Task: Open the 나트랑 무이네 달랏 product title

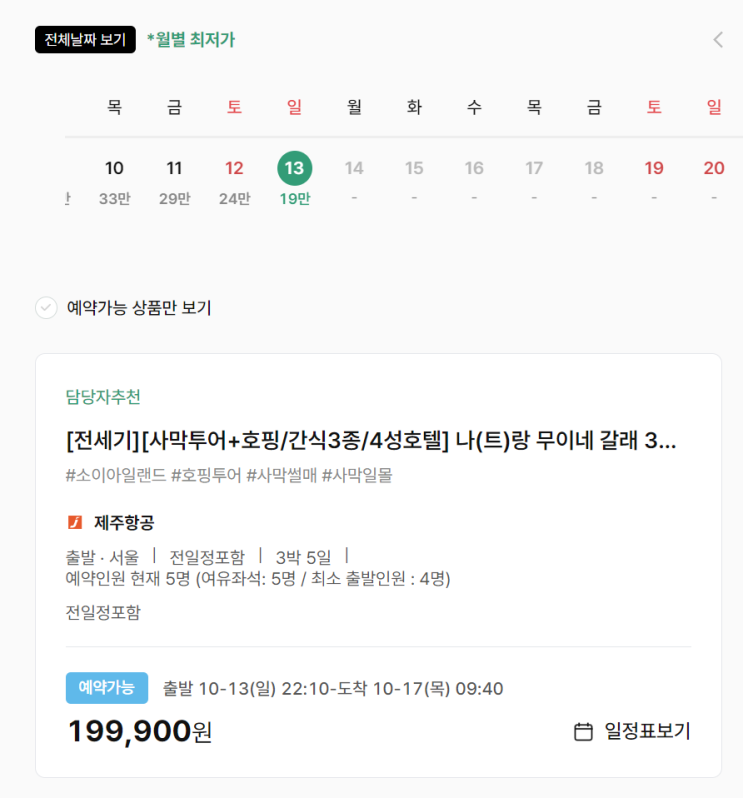Action: [370, 440]
